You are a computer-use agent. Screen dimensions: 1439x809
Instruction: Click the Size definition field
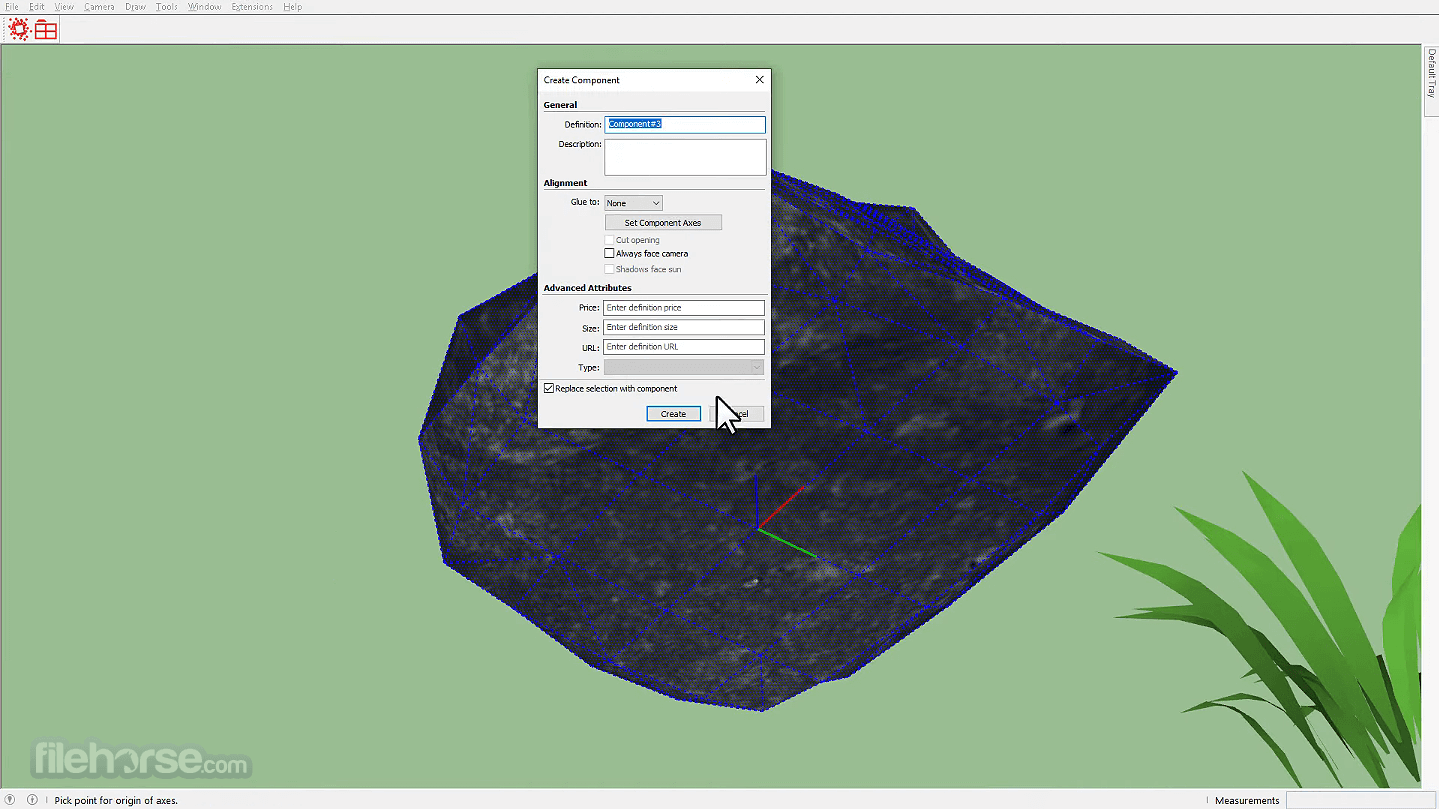[684, 327]
